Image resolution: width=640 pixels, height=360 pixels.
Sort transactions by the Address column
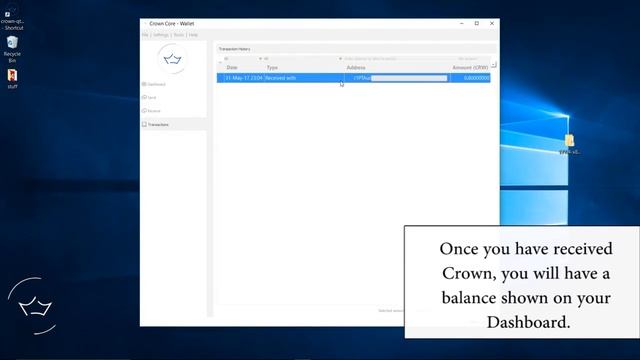[x=356, y=67]
